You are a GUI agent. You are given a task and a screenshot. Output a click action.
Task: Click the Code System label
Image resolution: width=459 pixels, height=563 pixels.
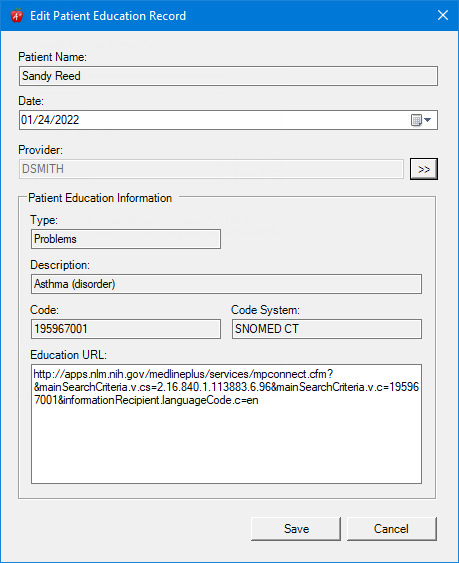click(x=265, y=310)
